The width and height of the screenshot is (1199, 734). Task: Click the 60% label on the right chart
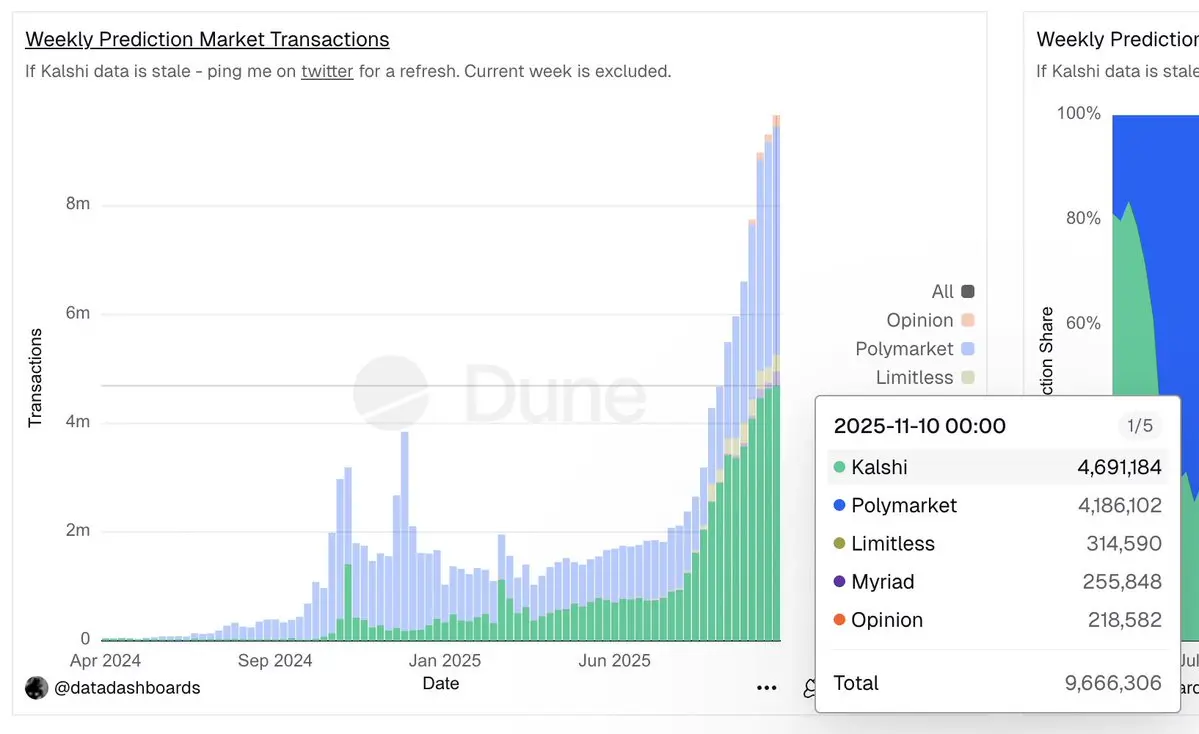(1084, 323)
